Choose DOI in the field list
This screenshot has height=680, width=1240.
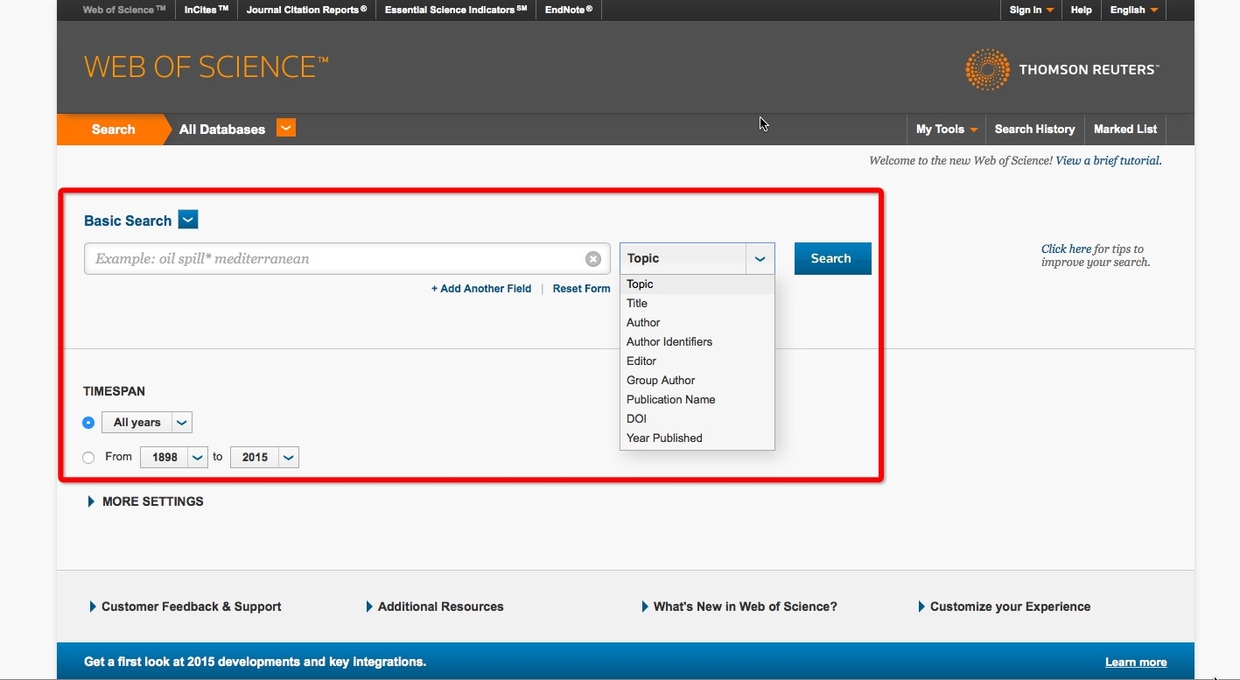coord(697,418)
